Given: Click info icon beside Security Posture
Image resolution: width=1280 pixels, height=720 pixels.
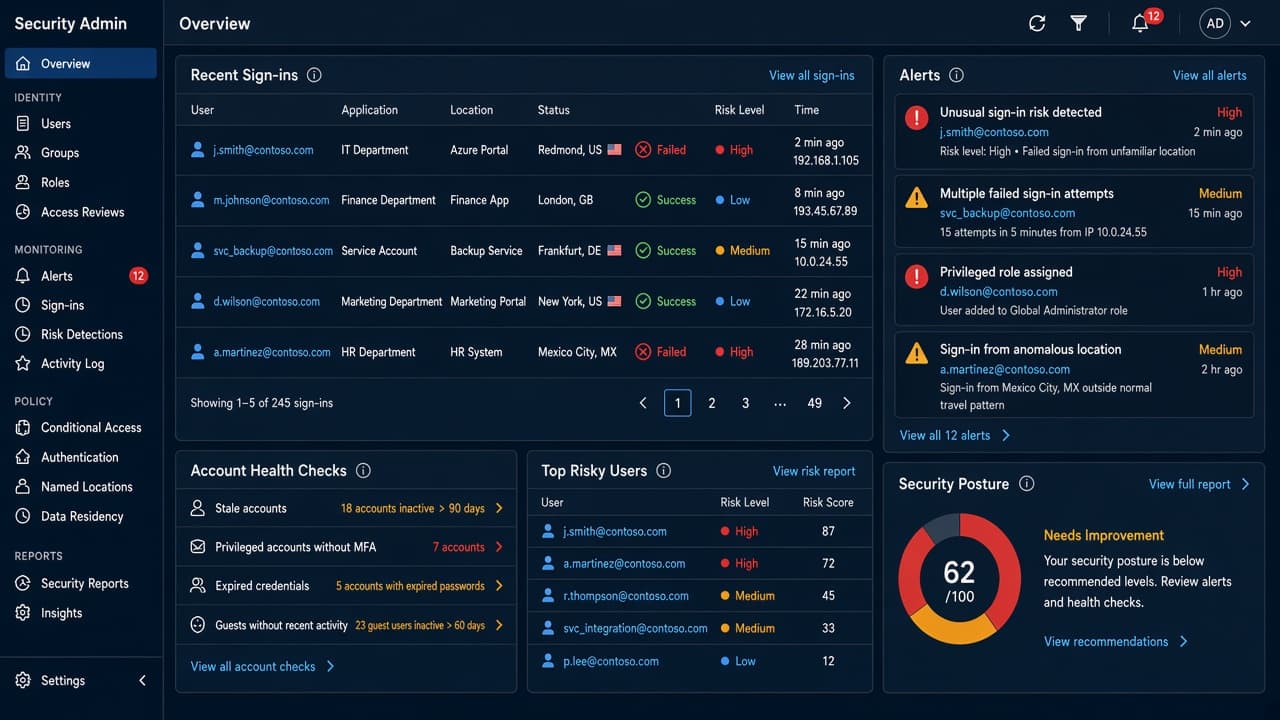Looking at the screenshot, I should (x=1026, y=484).
